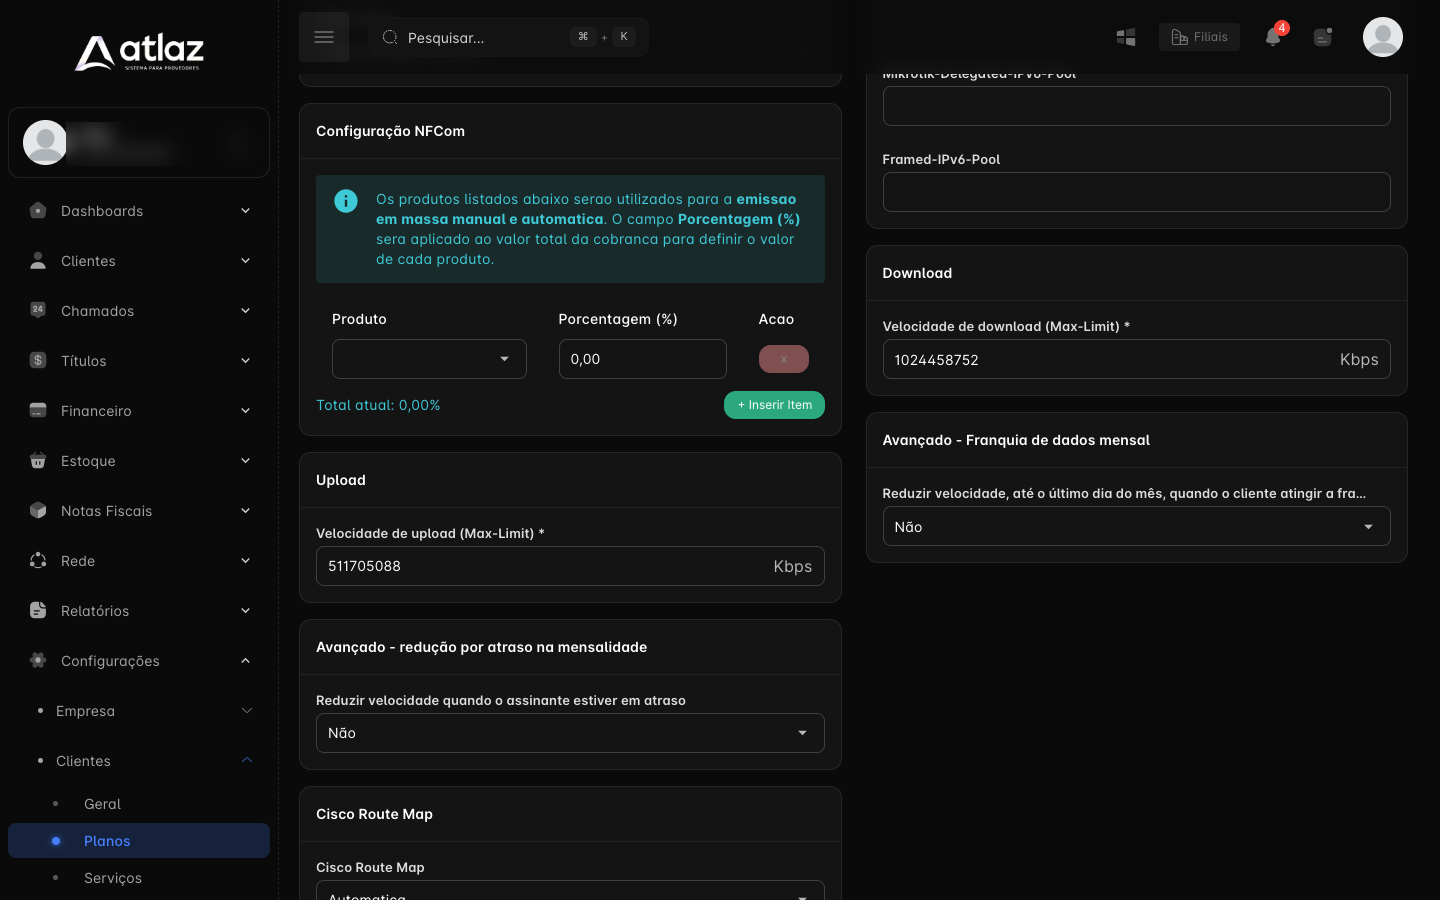Image resolution: width=1440 pixels, height=900 pixels.
Task: Click the upload speed field 511705088
Action: 570,566
